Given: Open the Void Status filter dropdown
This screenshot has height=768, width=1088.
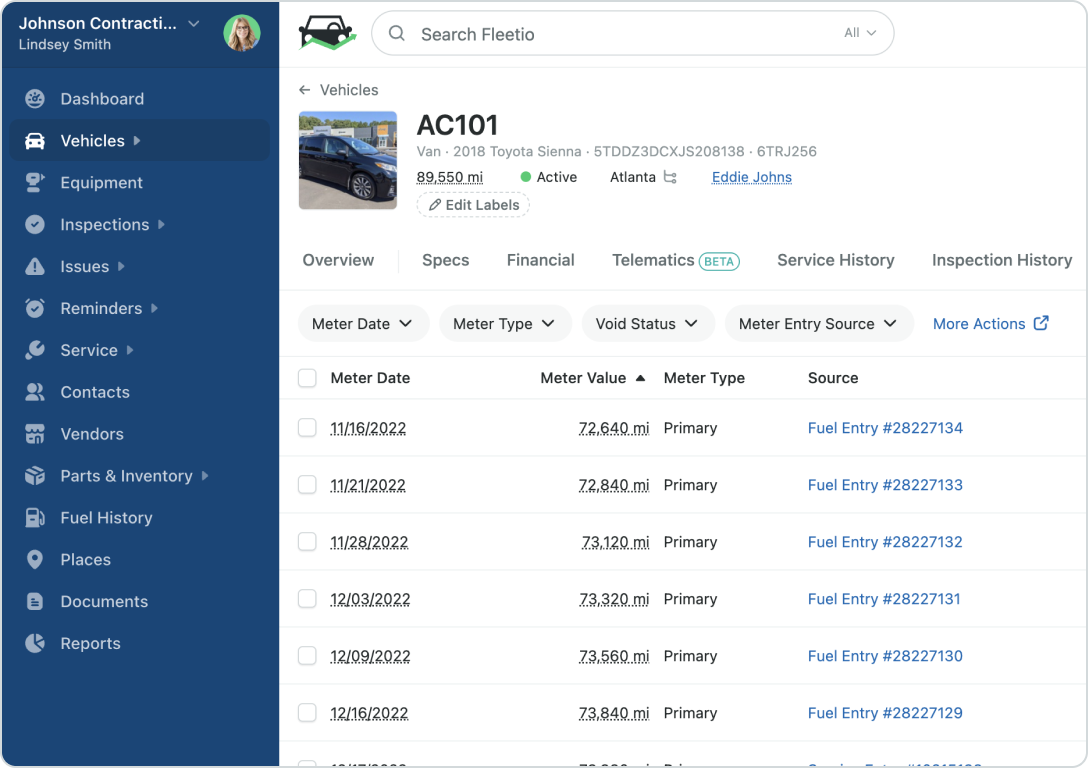Looking at the screenshot, I should coord(648,323).
